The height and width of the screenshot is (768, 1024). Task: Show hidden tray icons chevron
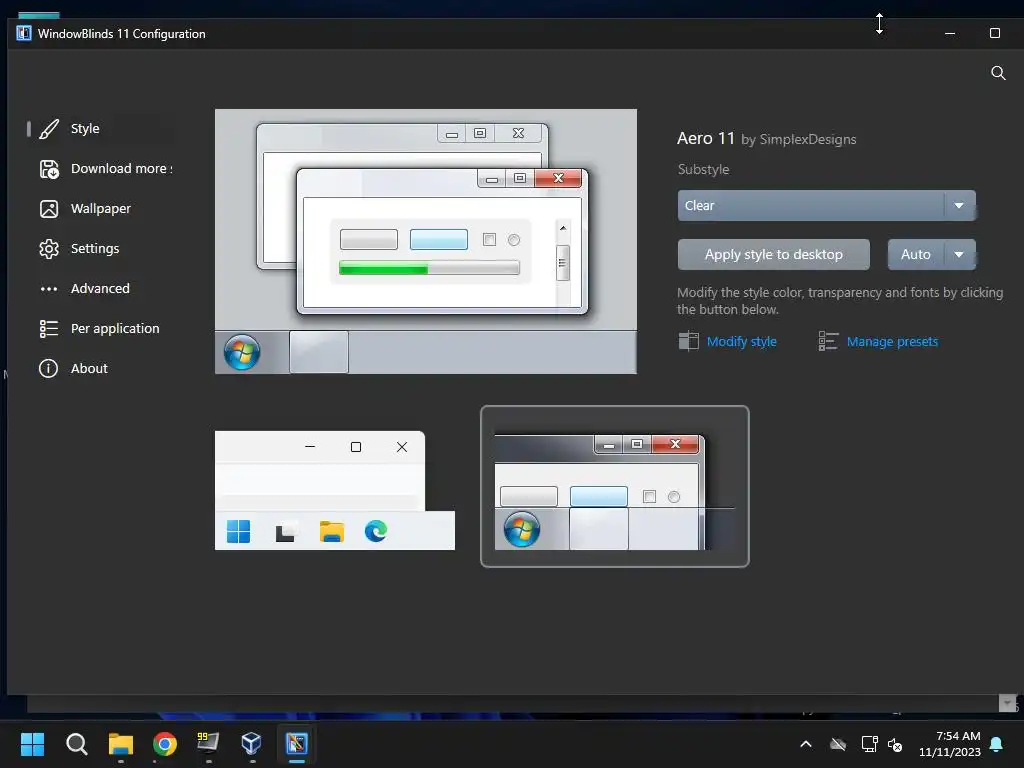pos(806,744)
